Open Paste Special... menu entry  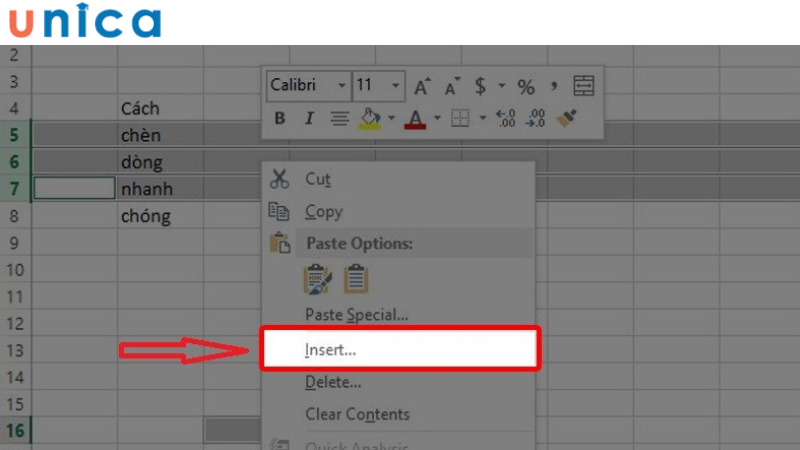pyautogui.click(x=398, y=315)
